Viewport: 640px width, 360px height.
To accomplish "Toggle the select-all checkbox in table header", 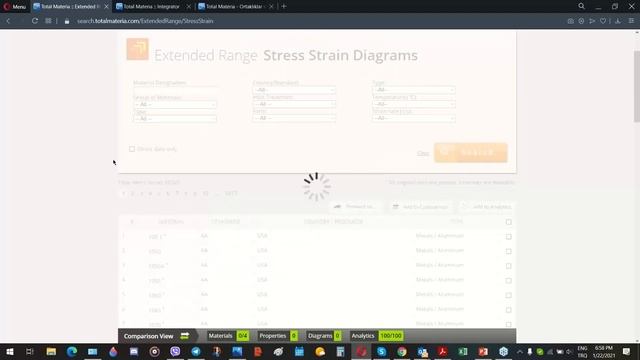I will 509,222.
